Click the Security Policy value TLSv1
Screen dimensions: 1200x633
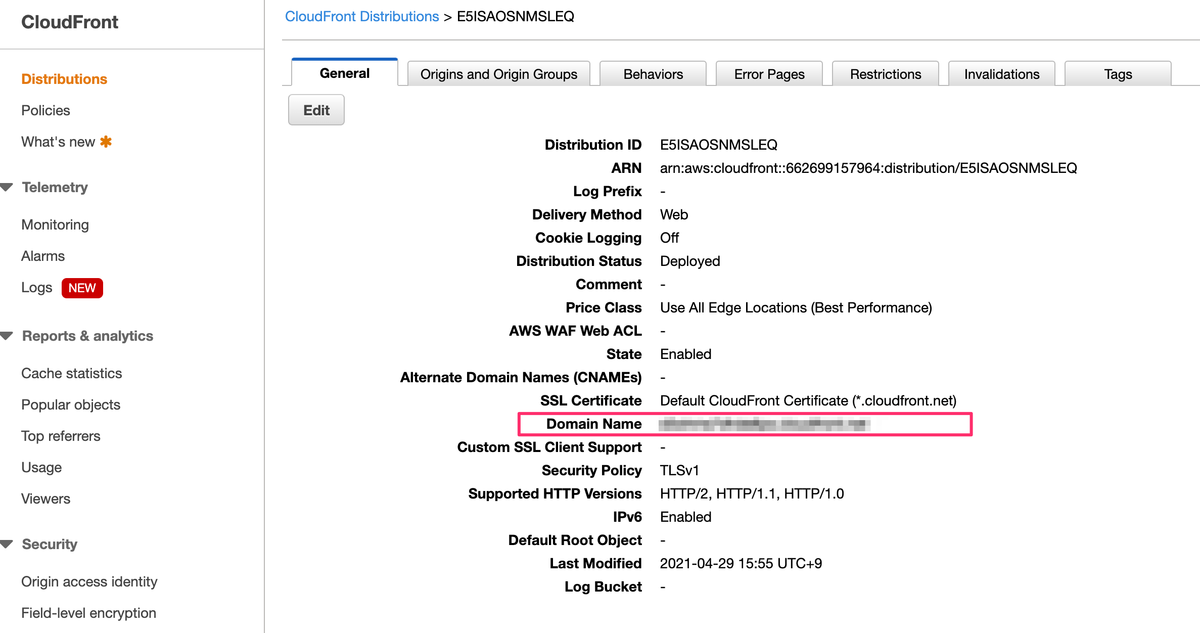680,470
